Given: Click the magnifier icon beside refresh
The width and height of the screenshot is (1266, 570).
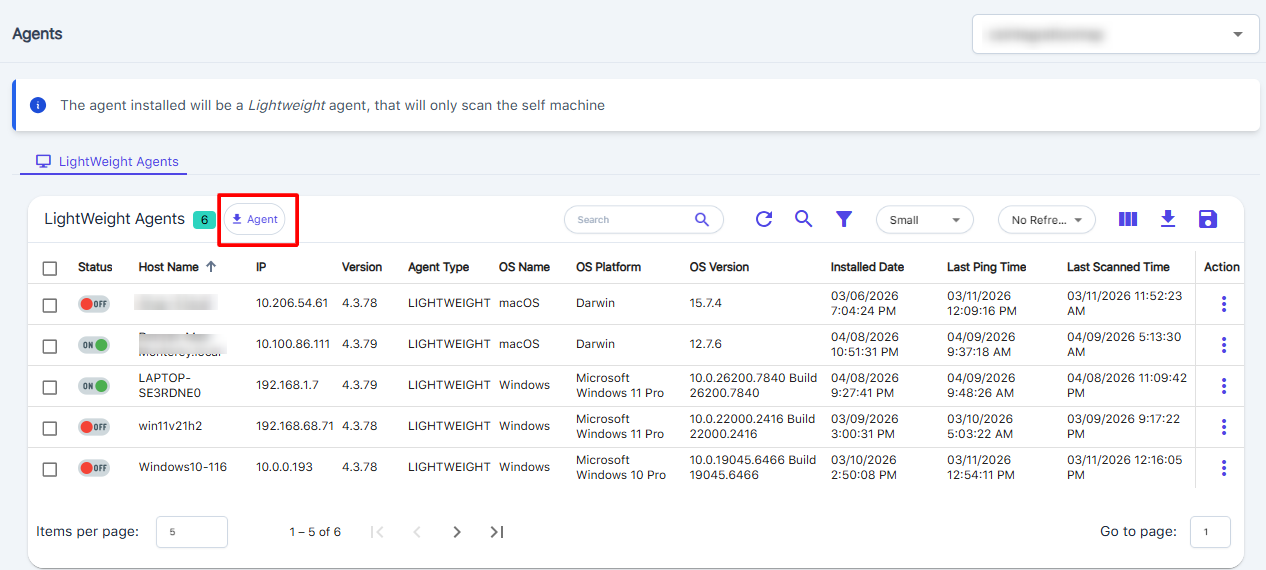Looking at the screenshot, I should pyautogui.click(x=803, y=219).
